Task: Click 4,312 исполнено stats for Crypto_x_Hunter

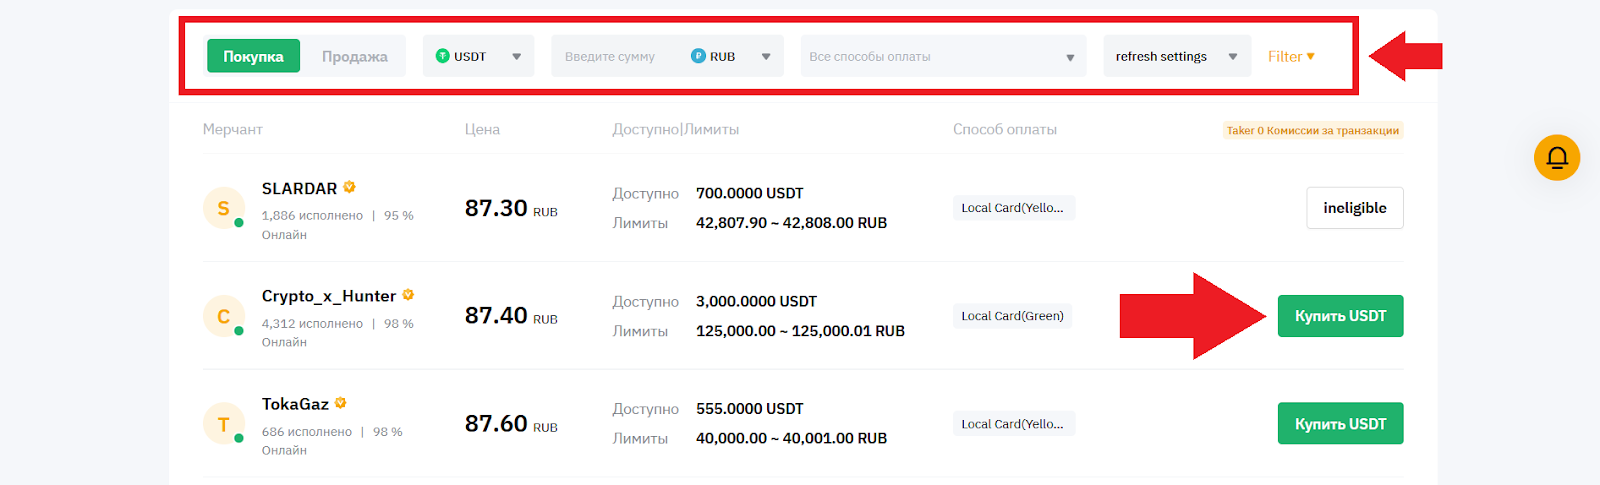Action: (x=312, y=323)
